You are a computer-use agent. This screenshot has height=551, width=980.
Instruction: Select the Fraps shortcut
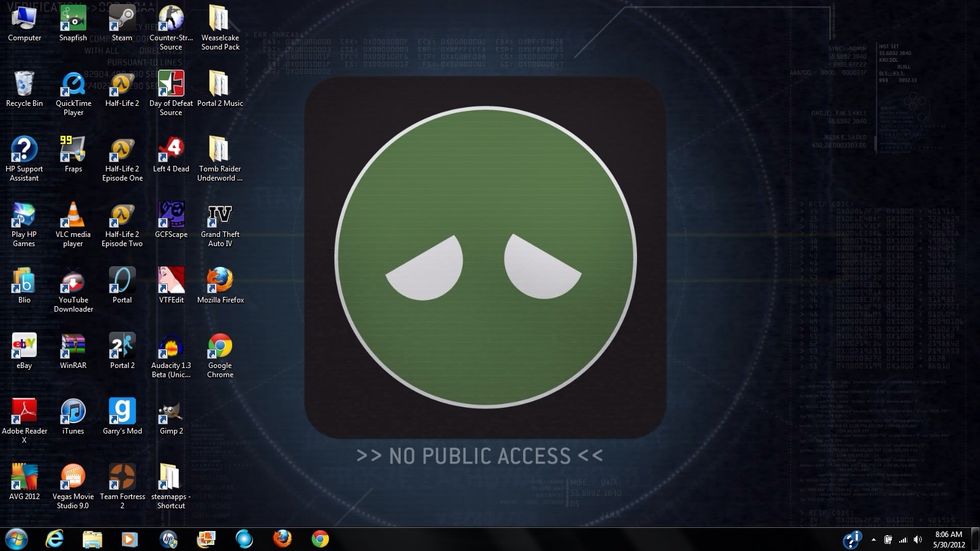(73, 154)
